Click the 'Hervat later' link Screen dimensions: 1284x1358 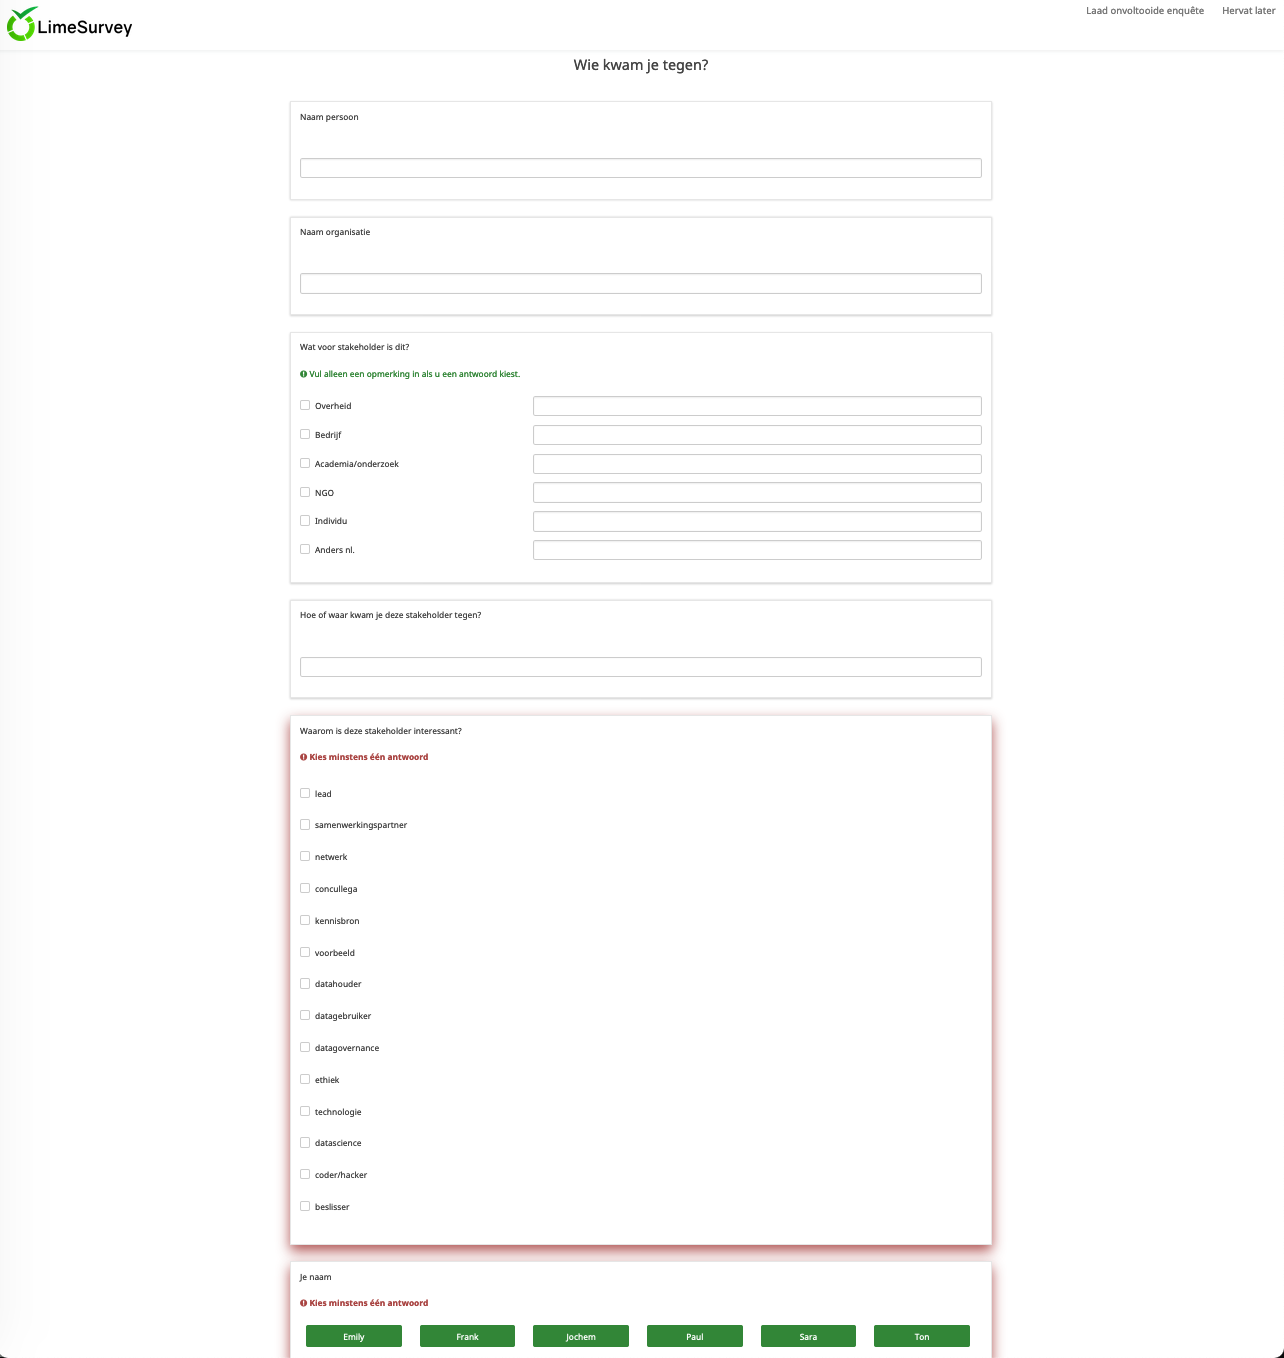[1248, 11]
